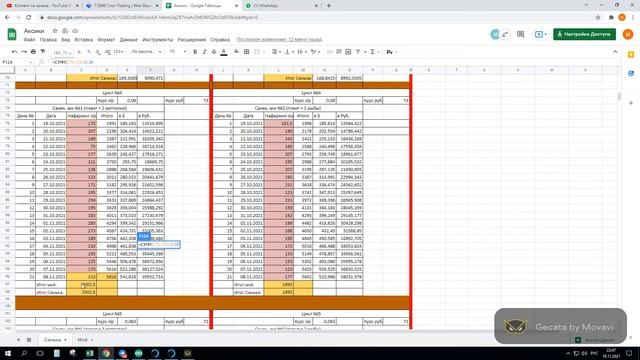Viewport: 640px width, 360px height.
Task: Add a new sheet with plus
Action: pos(18,340)
